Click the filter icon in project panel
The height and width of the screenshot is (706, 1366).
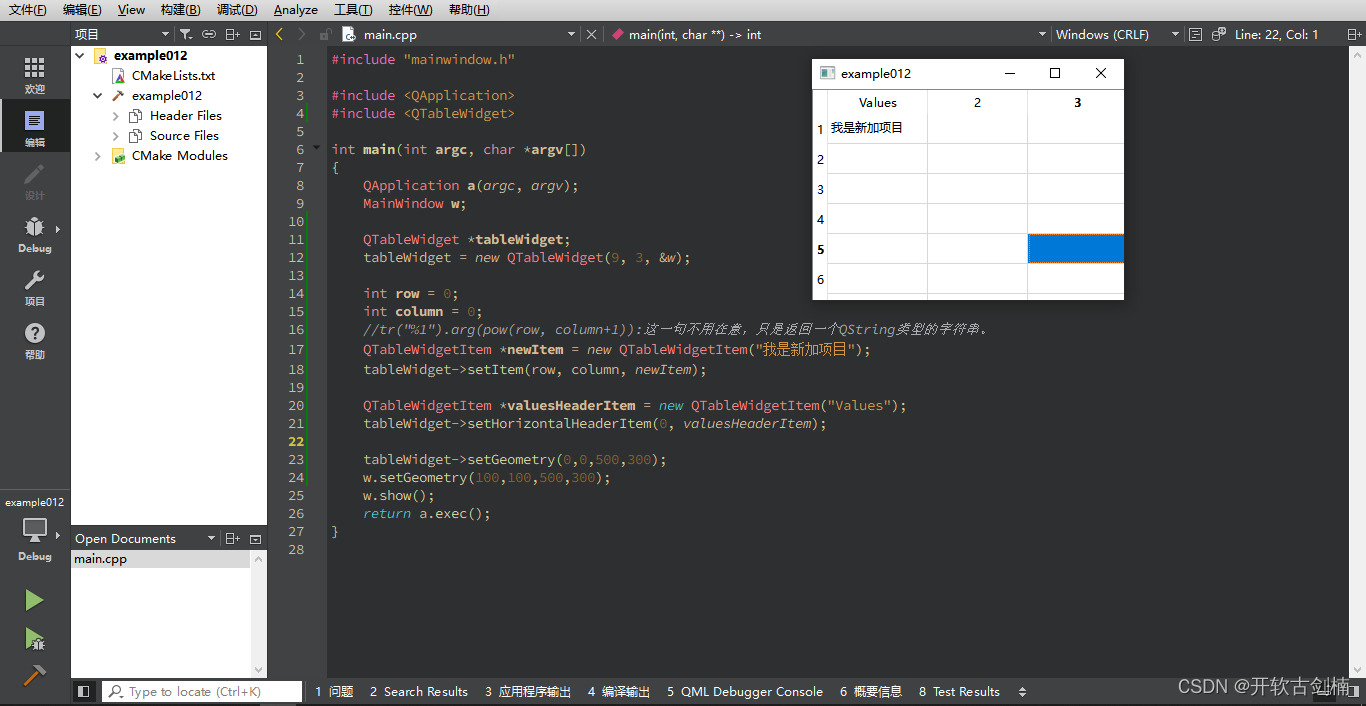[x=185, y=34]
